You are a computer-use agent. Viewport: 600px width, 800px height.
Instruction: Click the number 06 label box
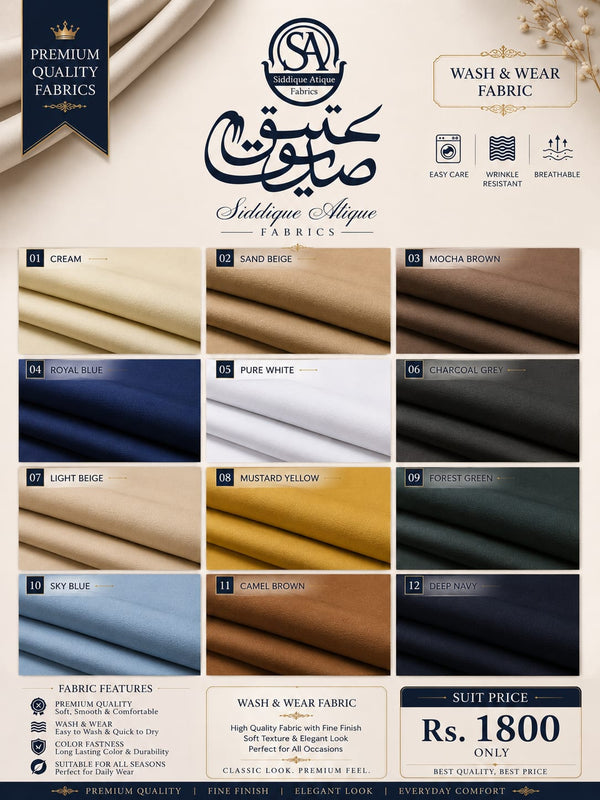(x=414, y=369)
